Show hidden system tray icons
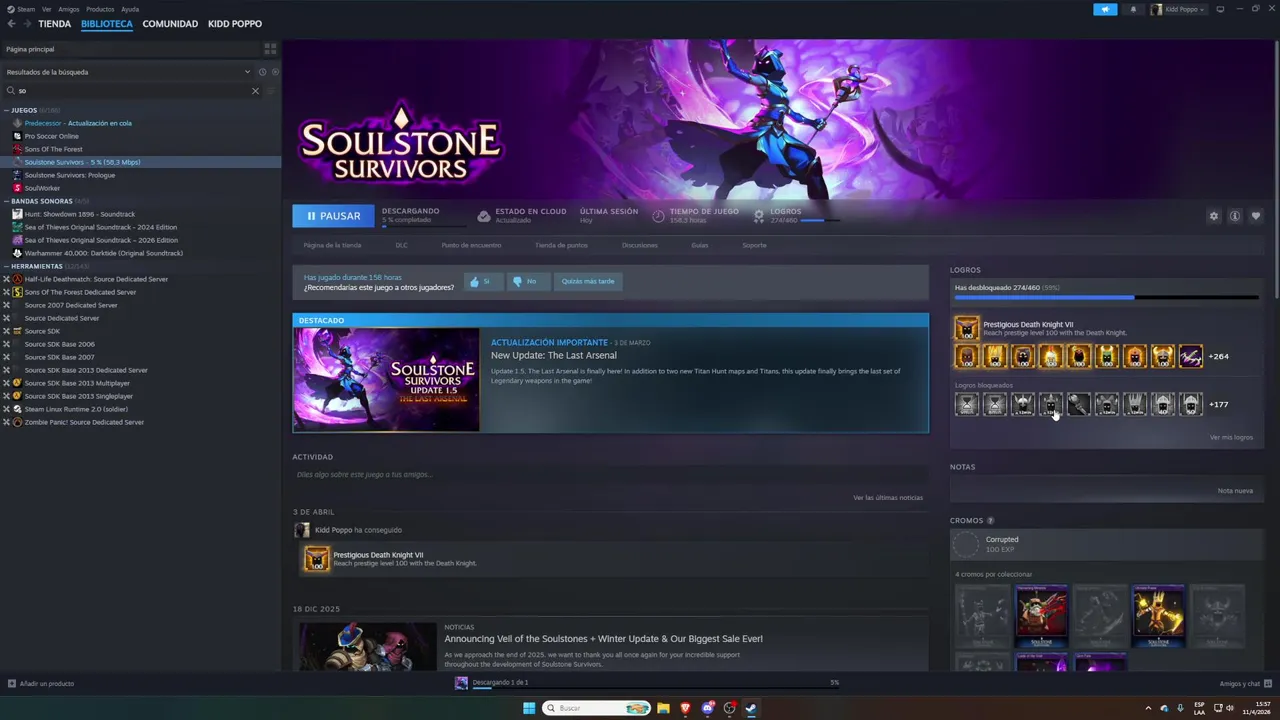Screen dimensions: 1280x720 [x=1148, y=708]
